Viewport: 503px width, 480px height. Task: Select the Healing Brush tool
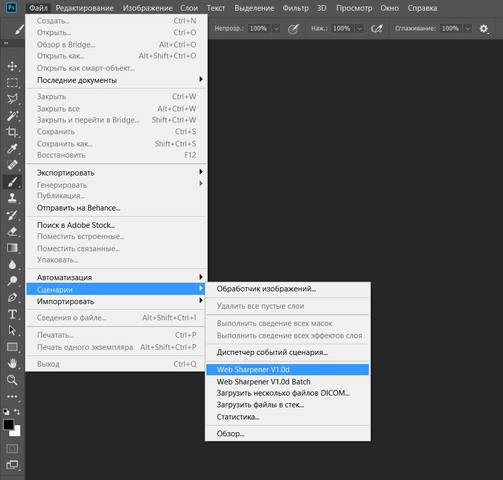pyautogui.click(x=12, y=165)
